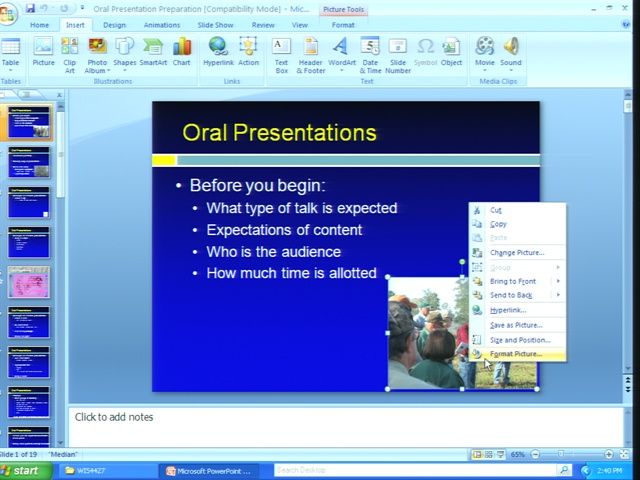Open the Clip Art tool

point(69,56)
